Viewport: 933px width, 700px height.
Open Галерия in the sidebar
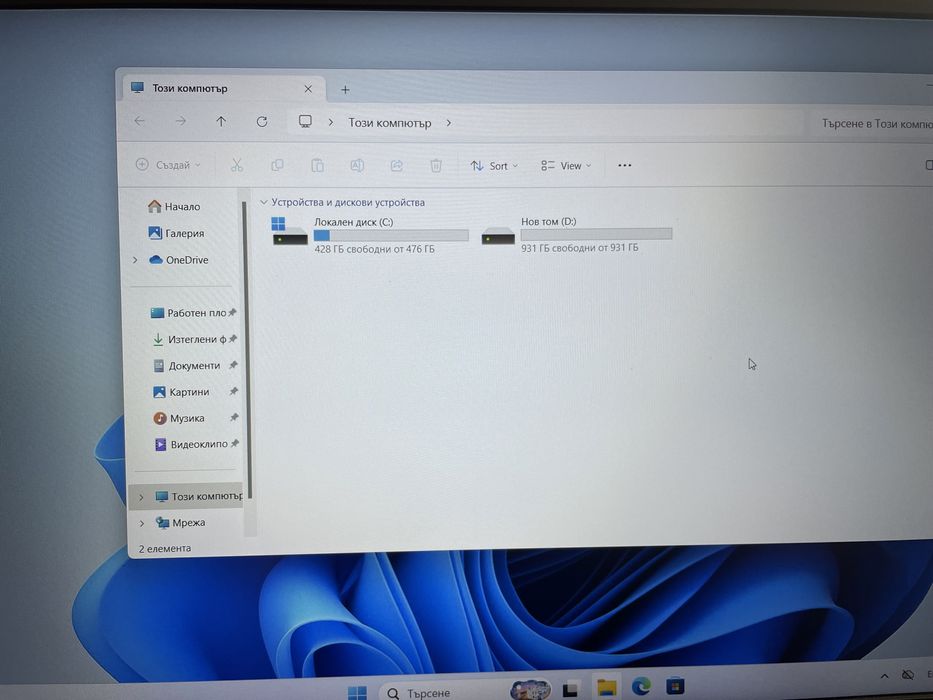tap(176, 233)
